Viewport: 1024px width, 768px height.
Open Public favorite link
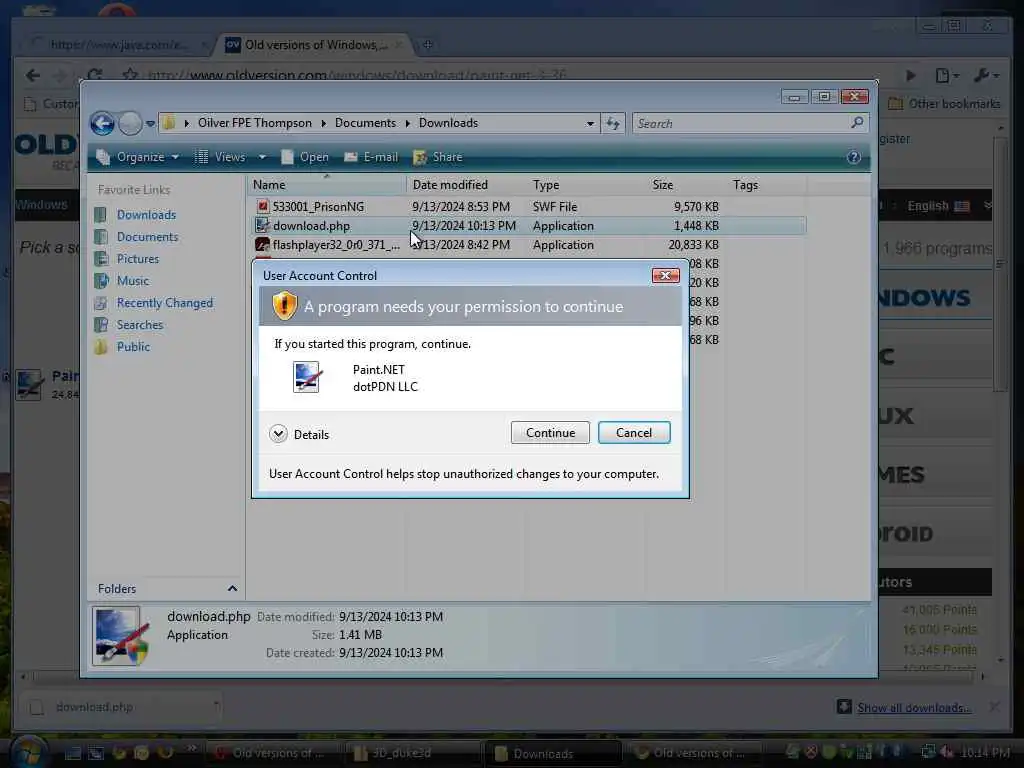pos(133,347)
